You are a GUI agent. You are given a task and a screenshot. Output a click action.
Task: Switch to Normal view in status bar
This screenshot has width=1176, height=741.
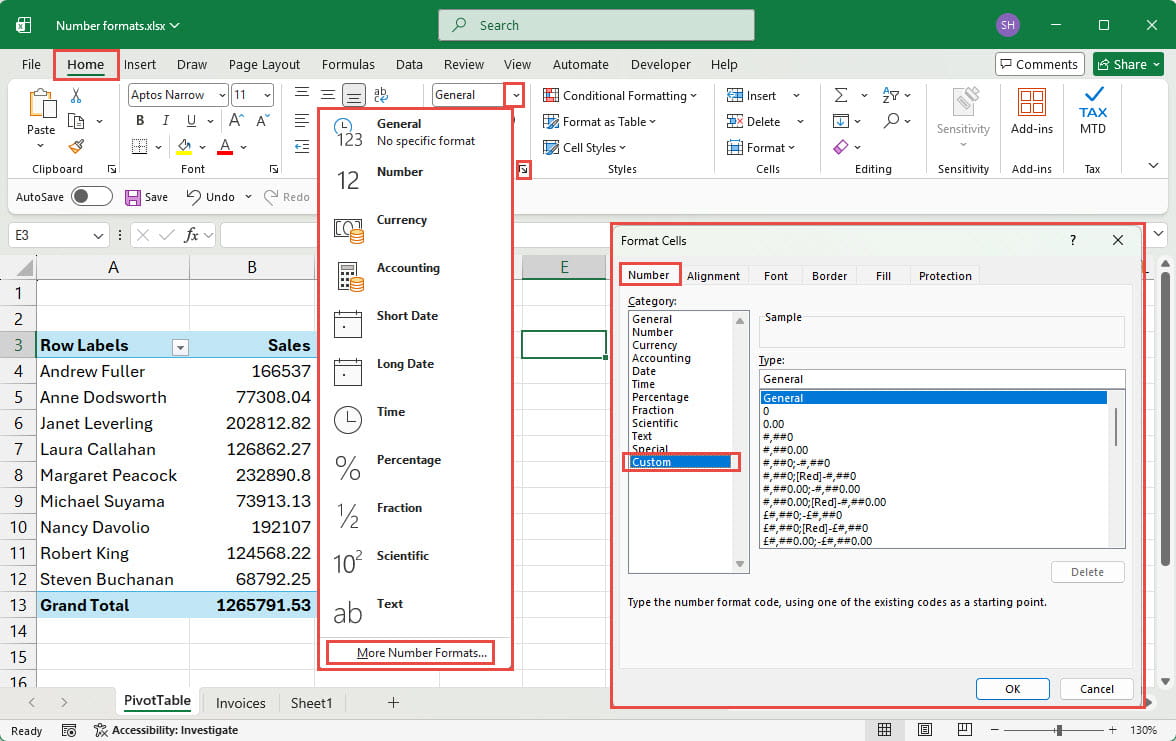(884, 730)
